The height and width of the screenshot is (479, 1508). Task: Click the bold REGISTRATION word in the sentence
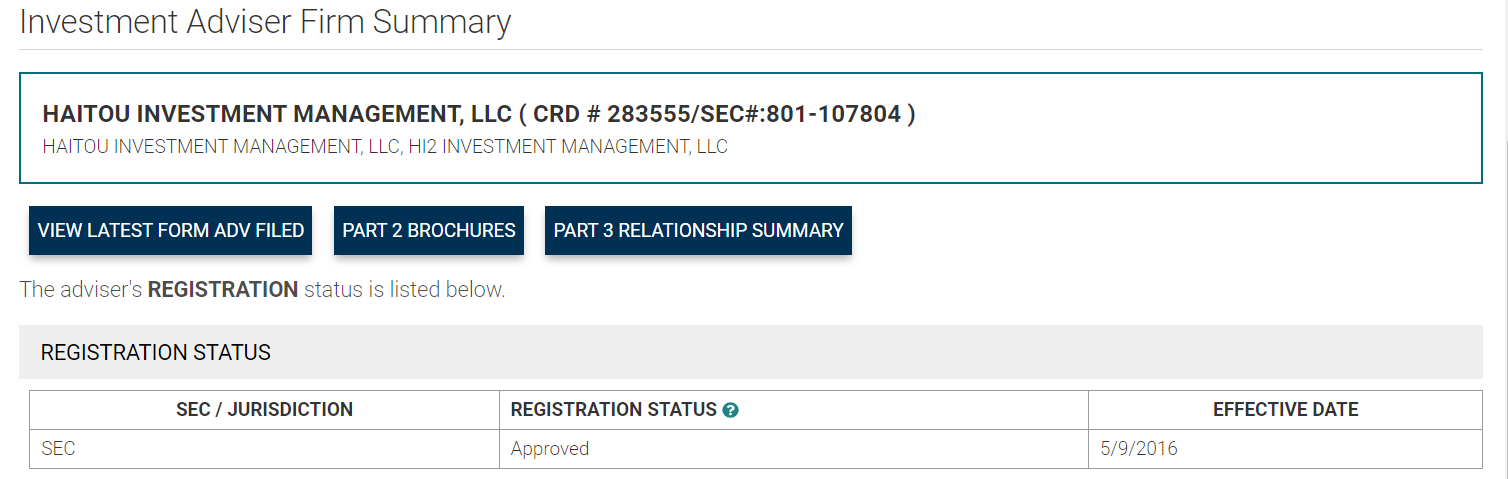tap(223, 290)
